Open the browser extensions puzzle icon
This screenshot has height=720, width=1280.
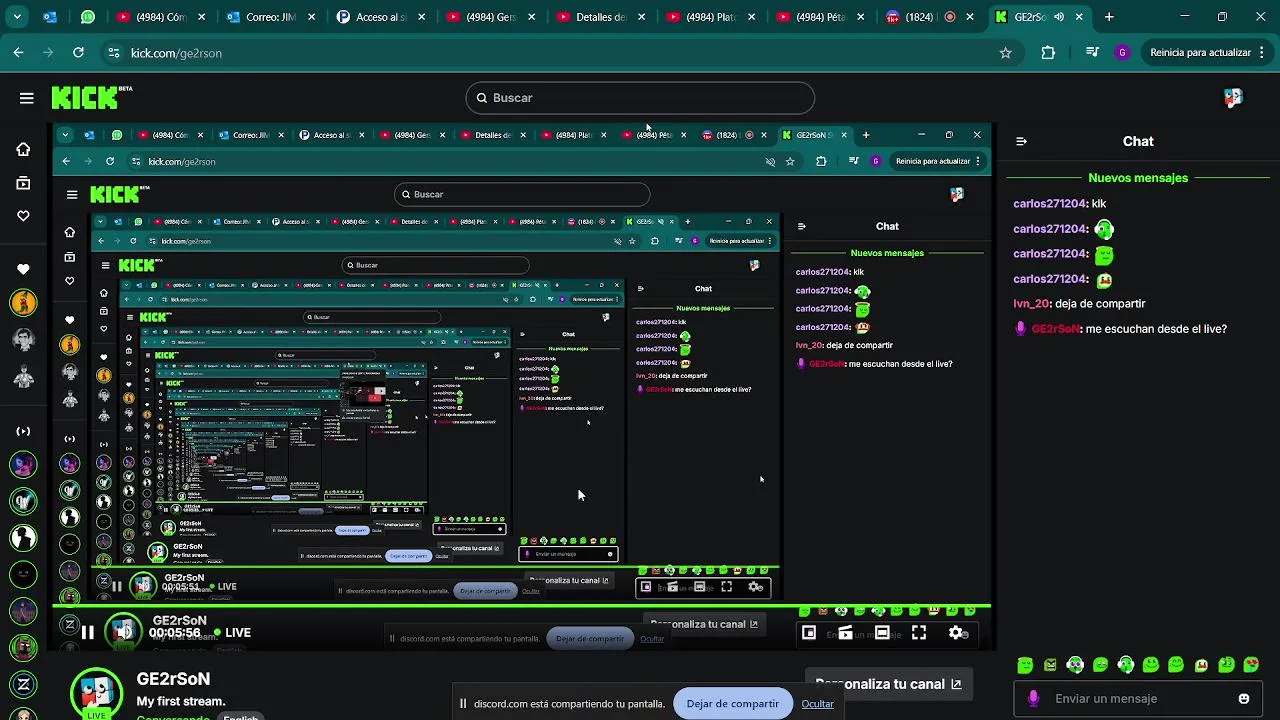1048,53
